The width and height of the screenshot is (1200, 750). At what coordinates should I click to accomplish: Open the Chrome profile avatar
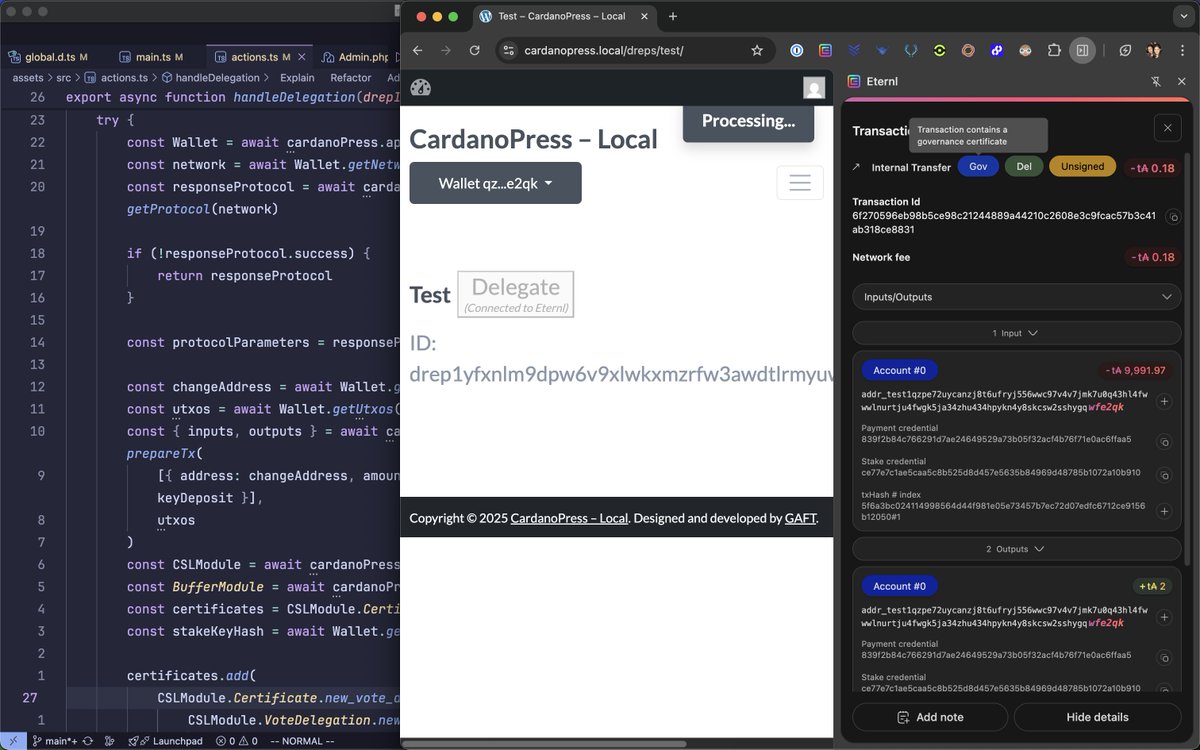click(1154, 50)
